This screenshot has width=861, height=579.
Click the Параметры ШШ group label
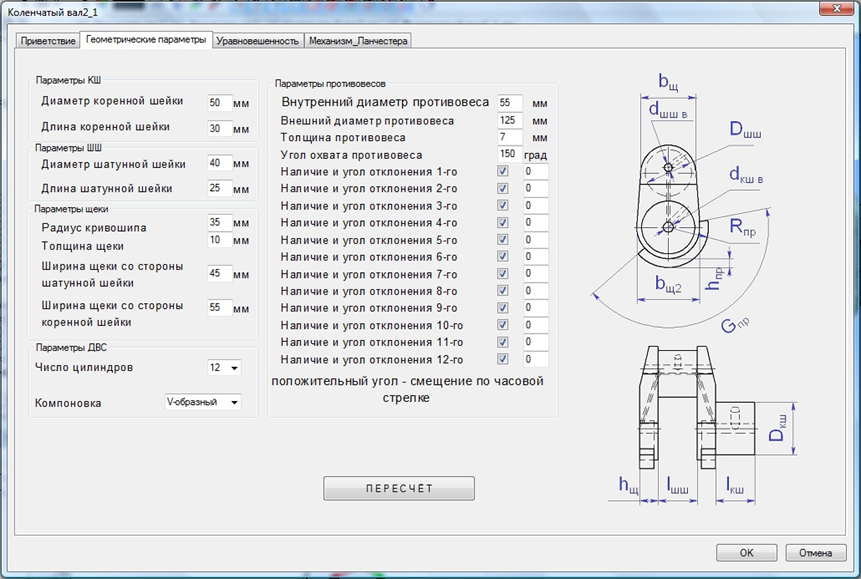point(68,148)
